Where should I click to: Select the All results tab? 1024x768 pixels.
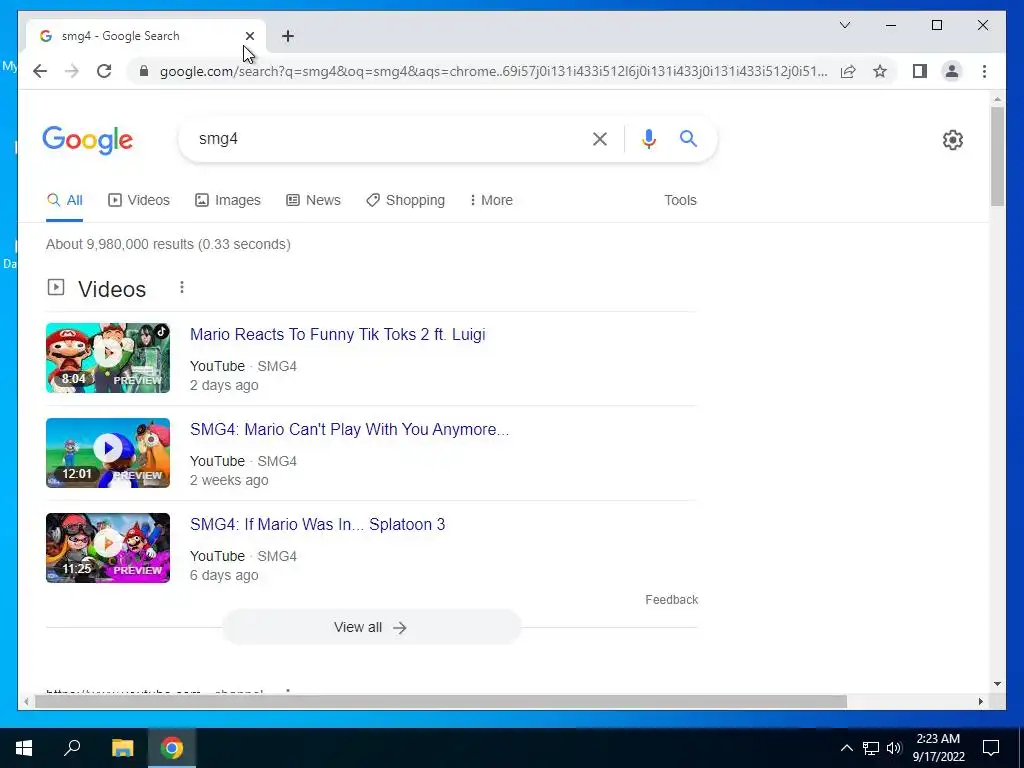[65, 200]
